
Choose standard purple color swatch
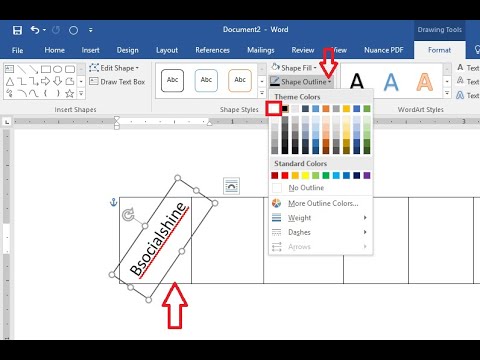coord(367,176)
